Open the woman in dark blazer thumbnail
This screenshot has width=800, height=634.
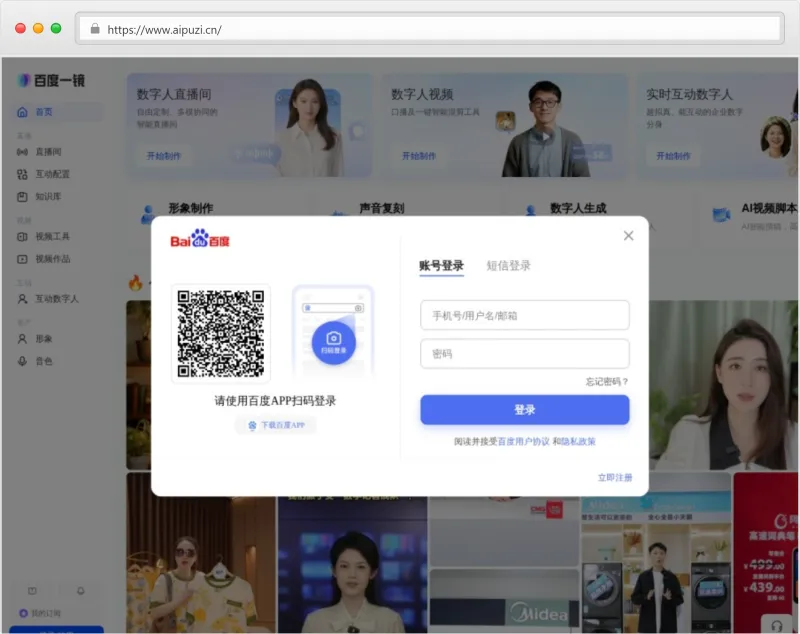(723, 385)
